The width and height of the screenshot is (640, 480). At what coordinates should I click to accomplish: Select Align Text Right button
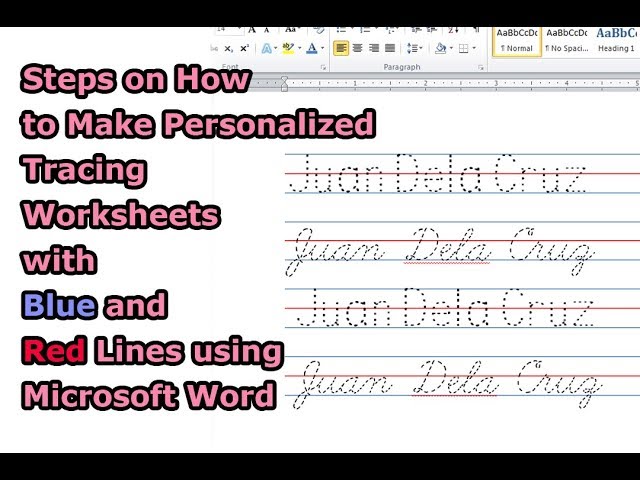(x=374, y=48)
